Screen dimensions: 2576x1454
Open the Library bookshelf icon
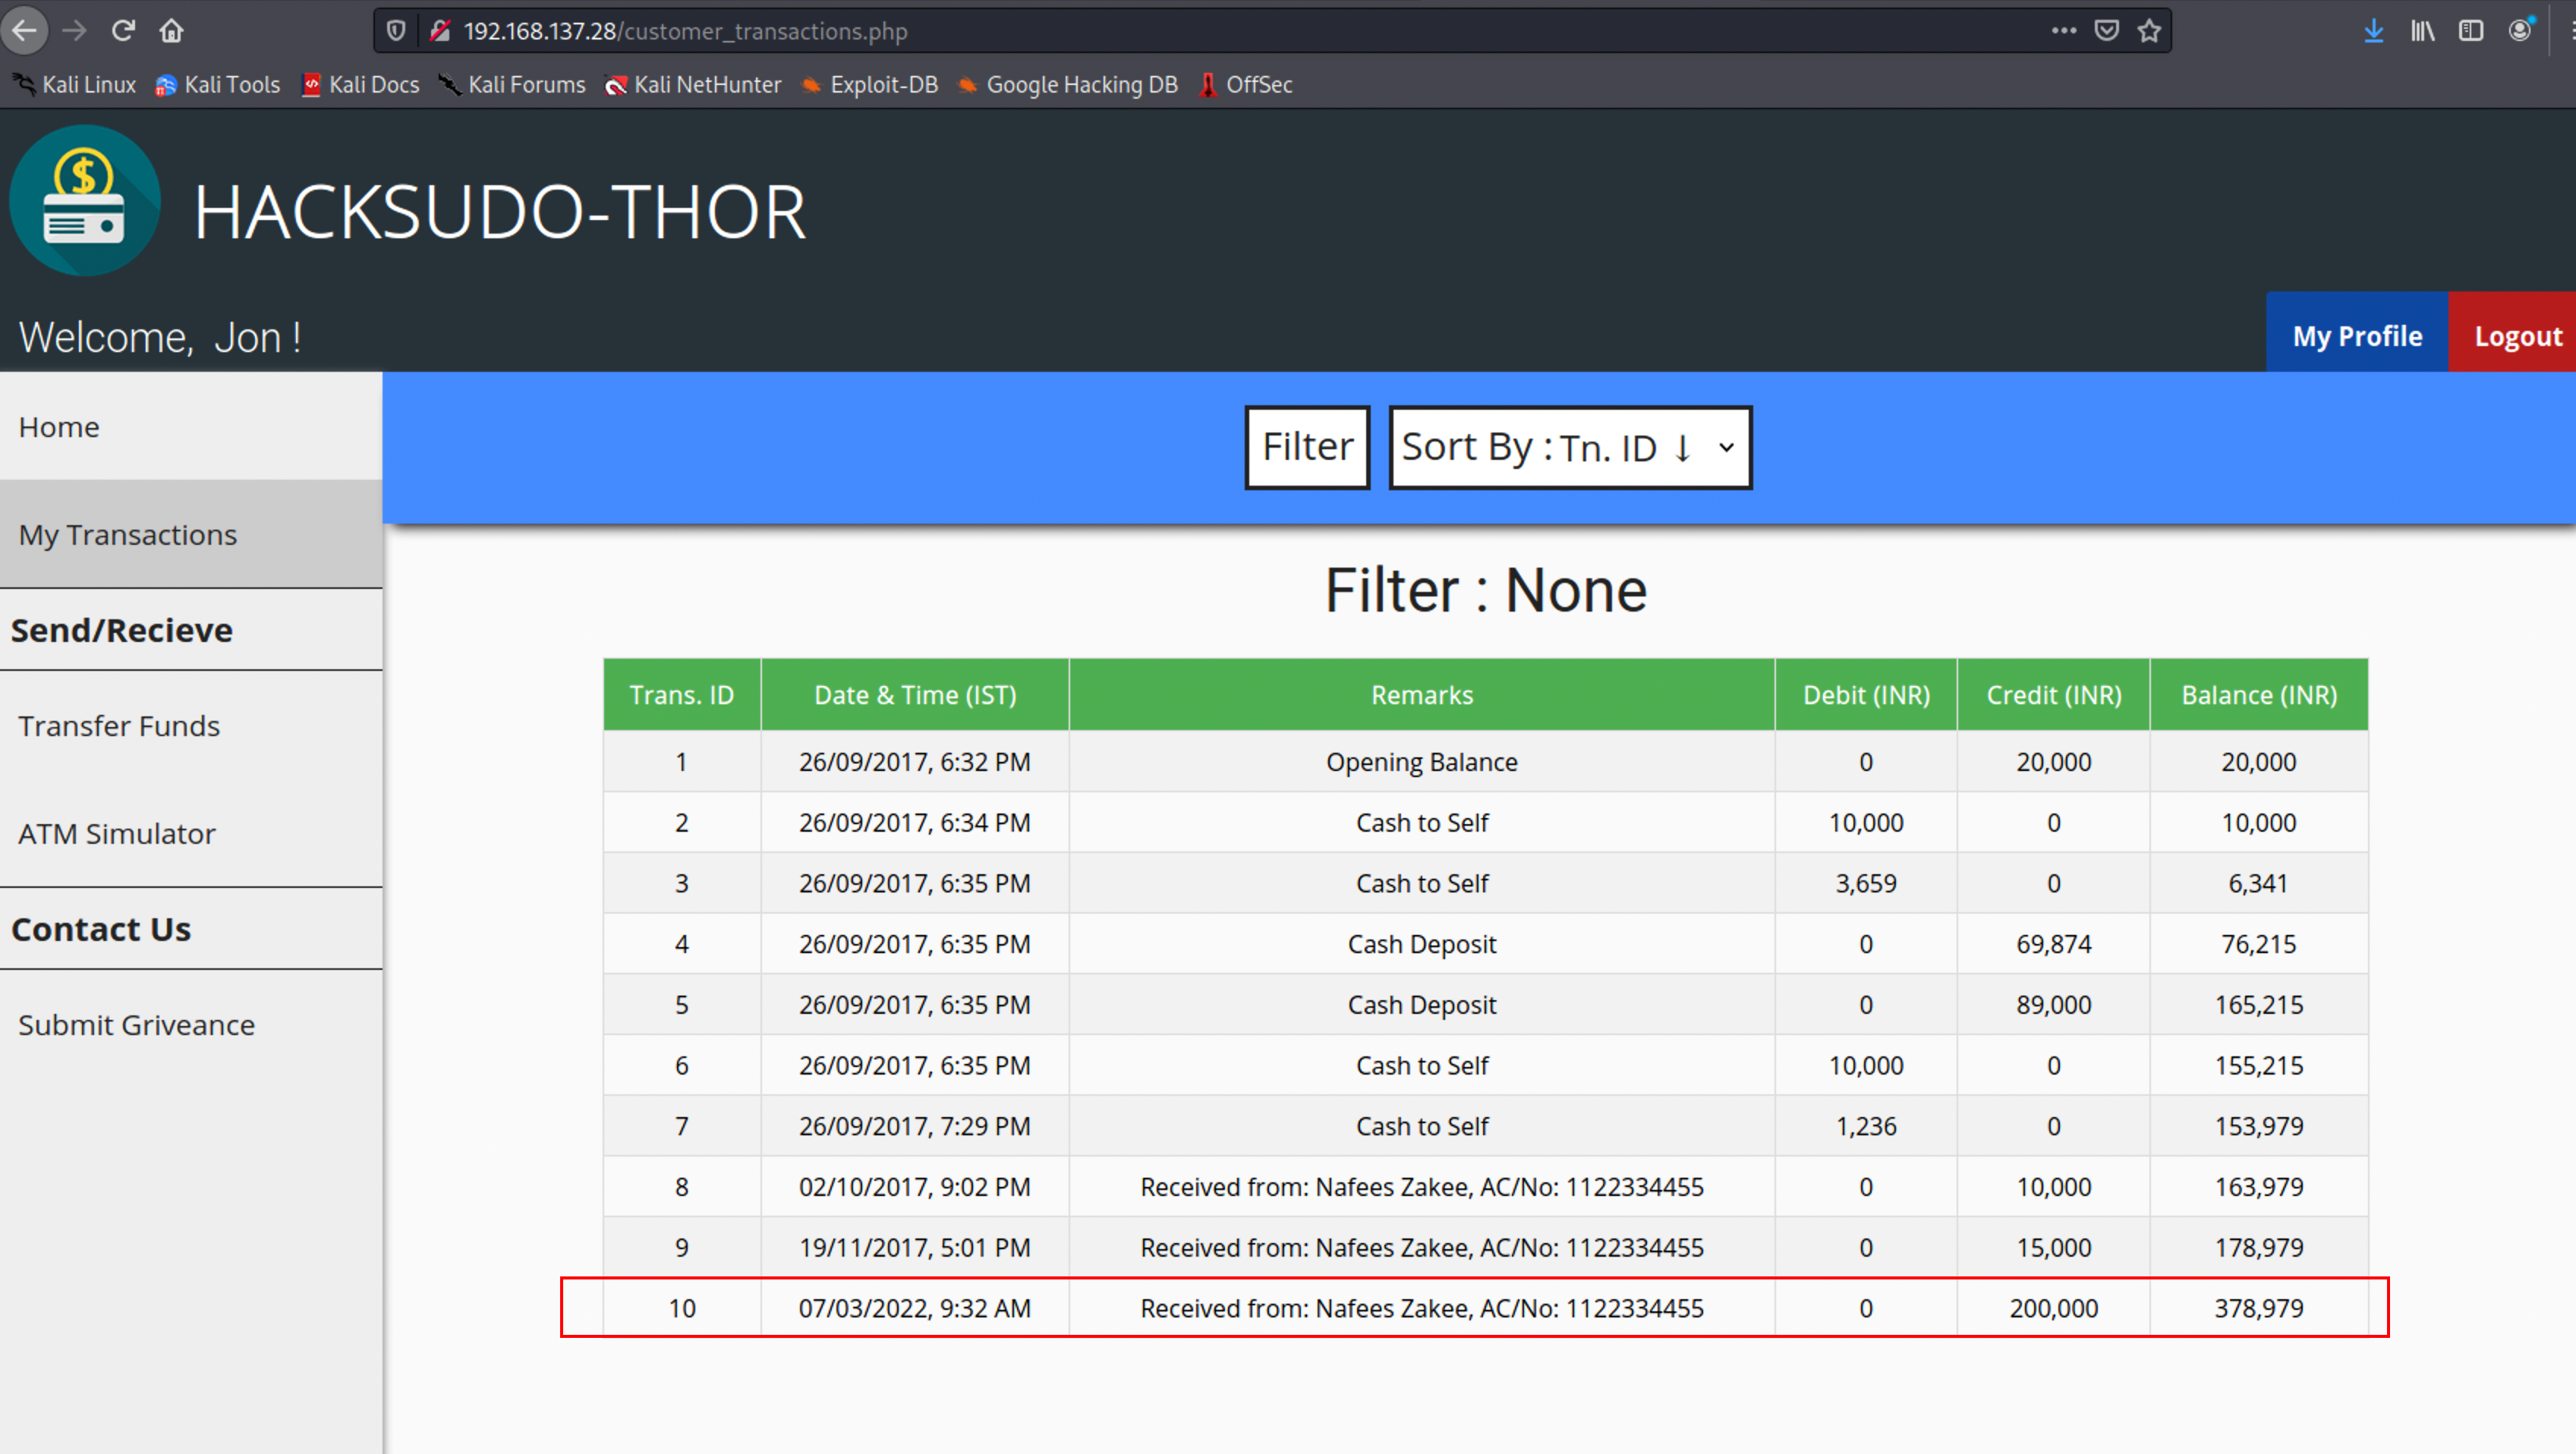[x=2422, y=31]
